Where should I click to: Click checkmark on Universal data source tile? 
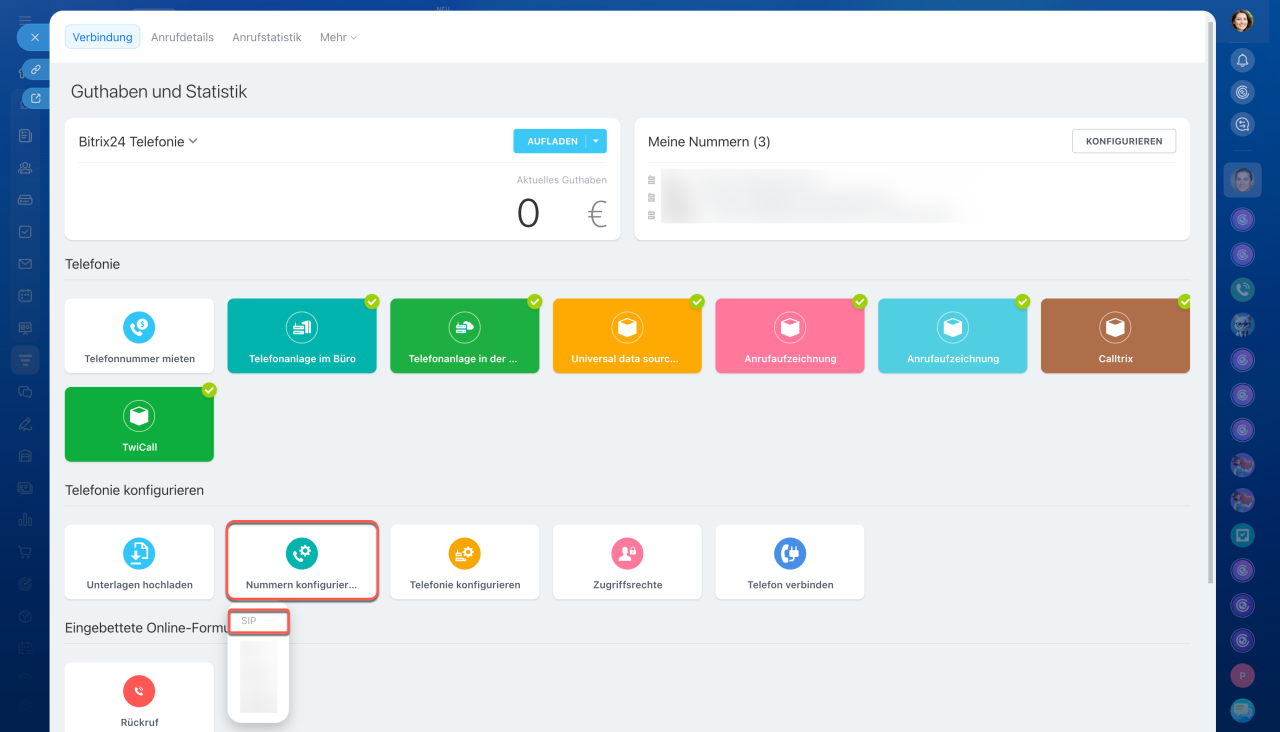(x=697, y=301)
